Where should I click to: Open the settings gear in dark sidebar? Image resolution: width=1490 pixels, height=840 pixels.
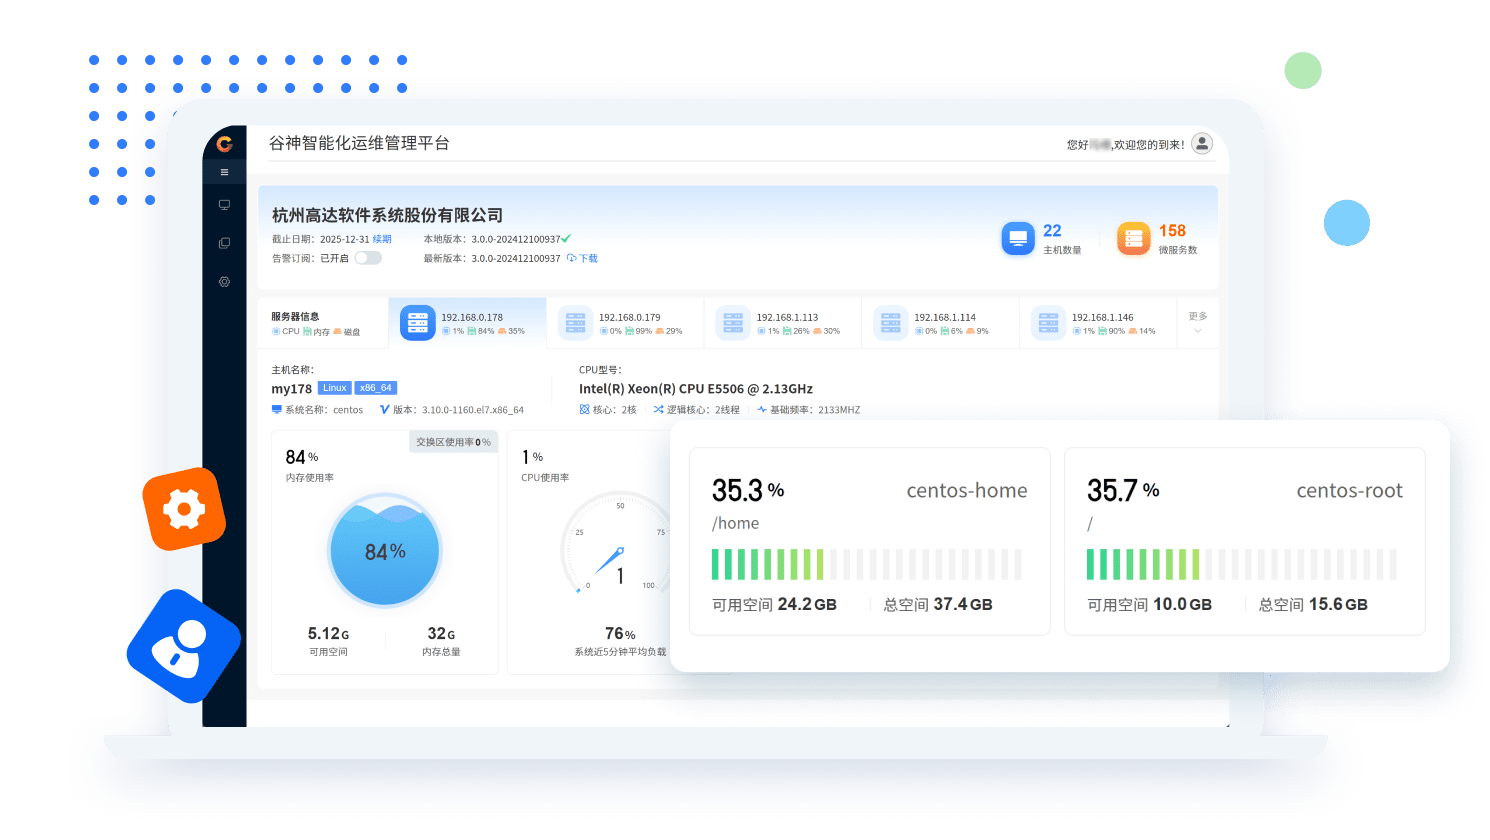click(x=224, y=282)
